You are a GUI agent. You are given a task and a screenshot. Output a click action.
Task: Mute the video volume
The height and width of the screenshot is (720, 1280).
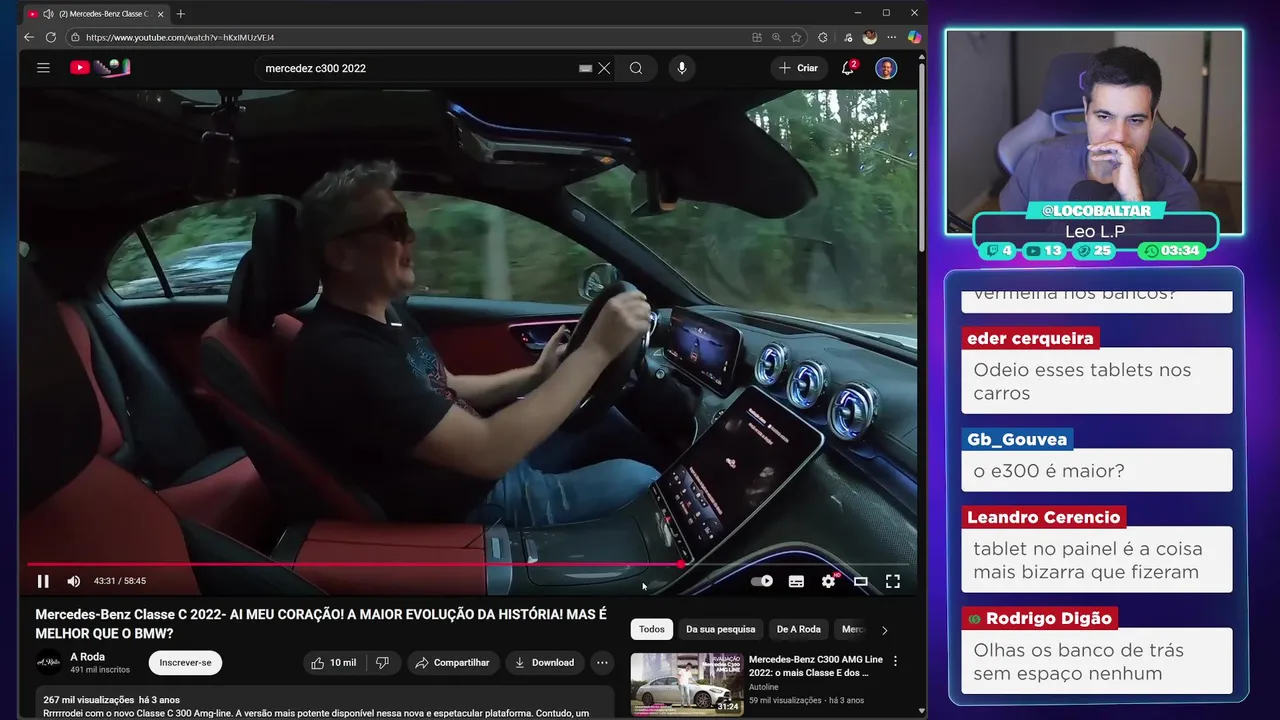pyautogui.click(x=73, y=581)
